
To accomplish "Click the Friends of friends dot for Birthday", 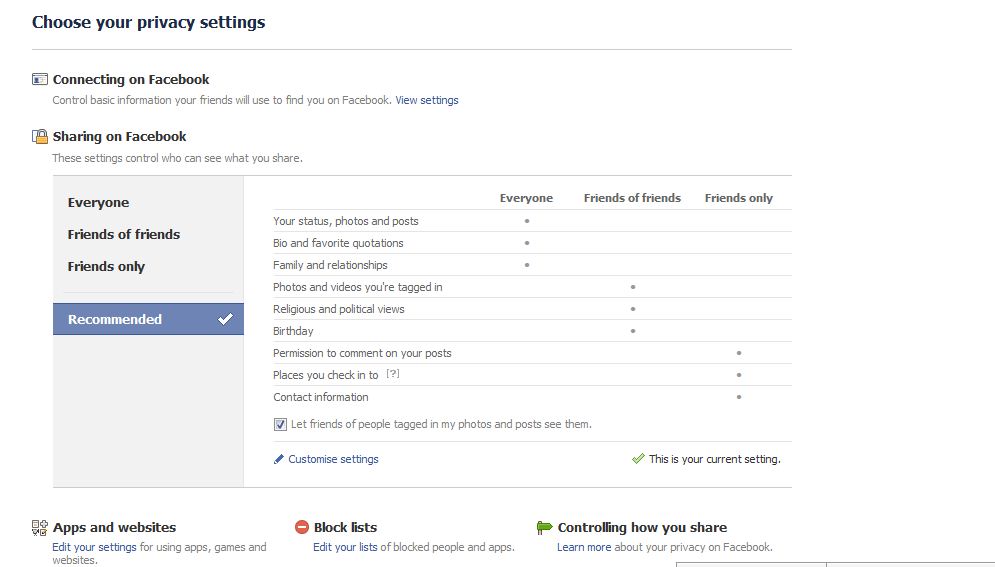I will click(x=633, y=331).
